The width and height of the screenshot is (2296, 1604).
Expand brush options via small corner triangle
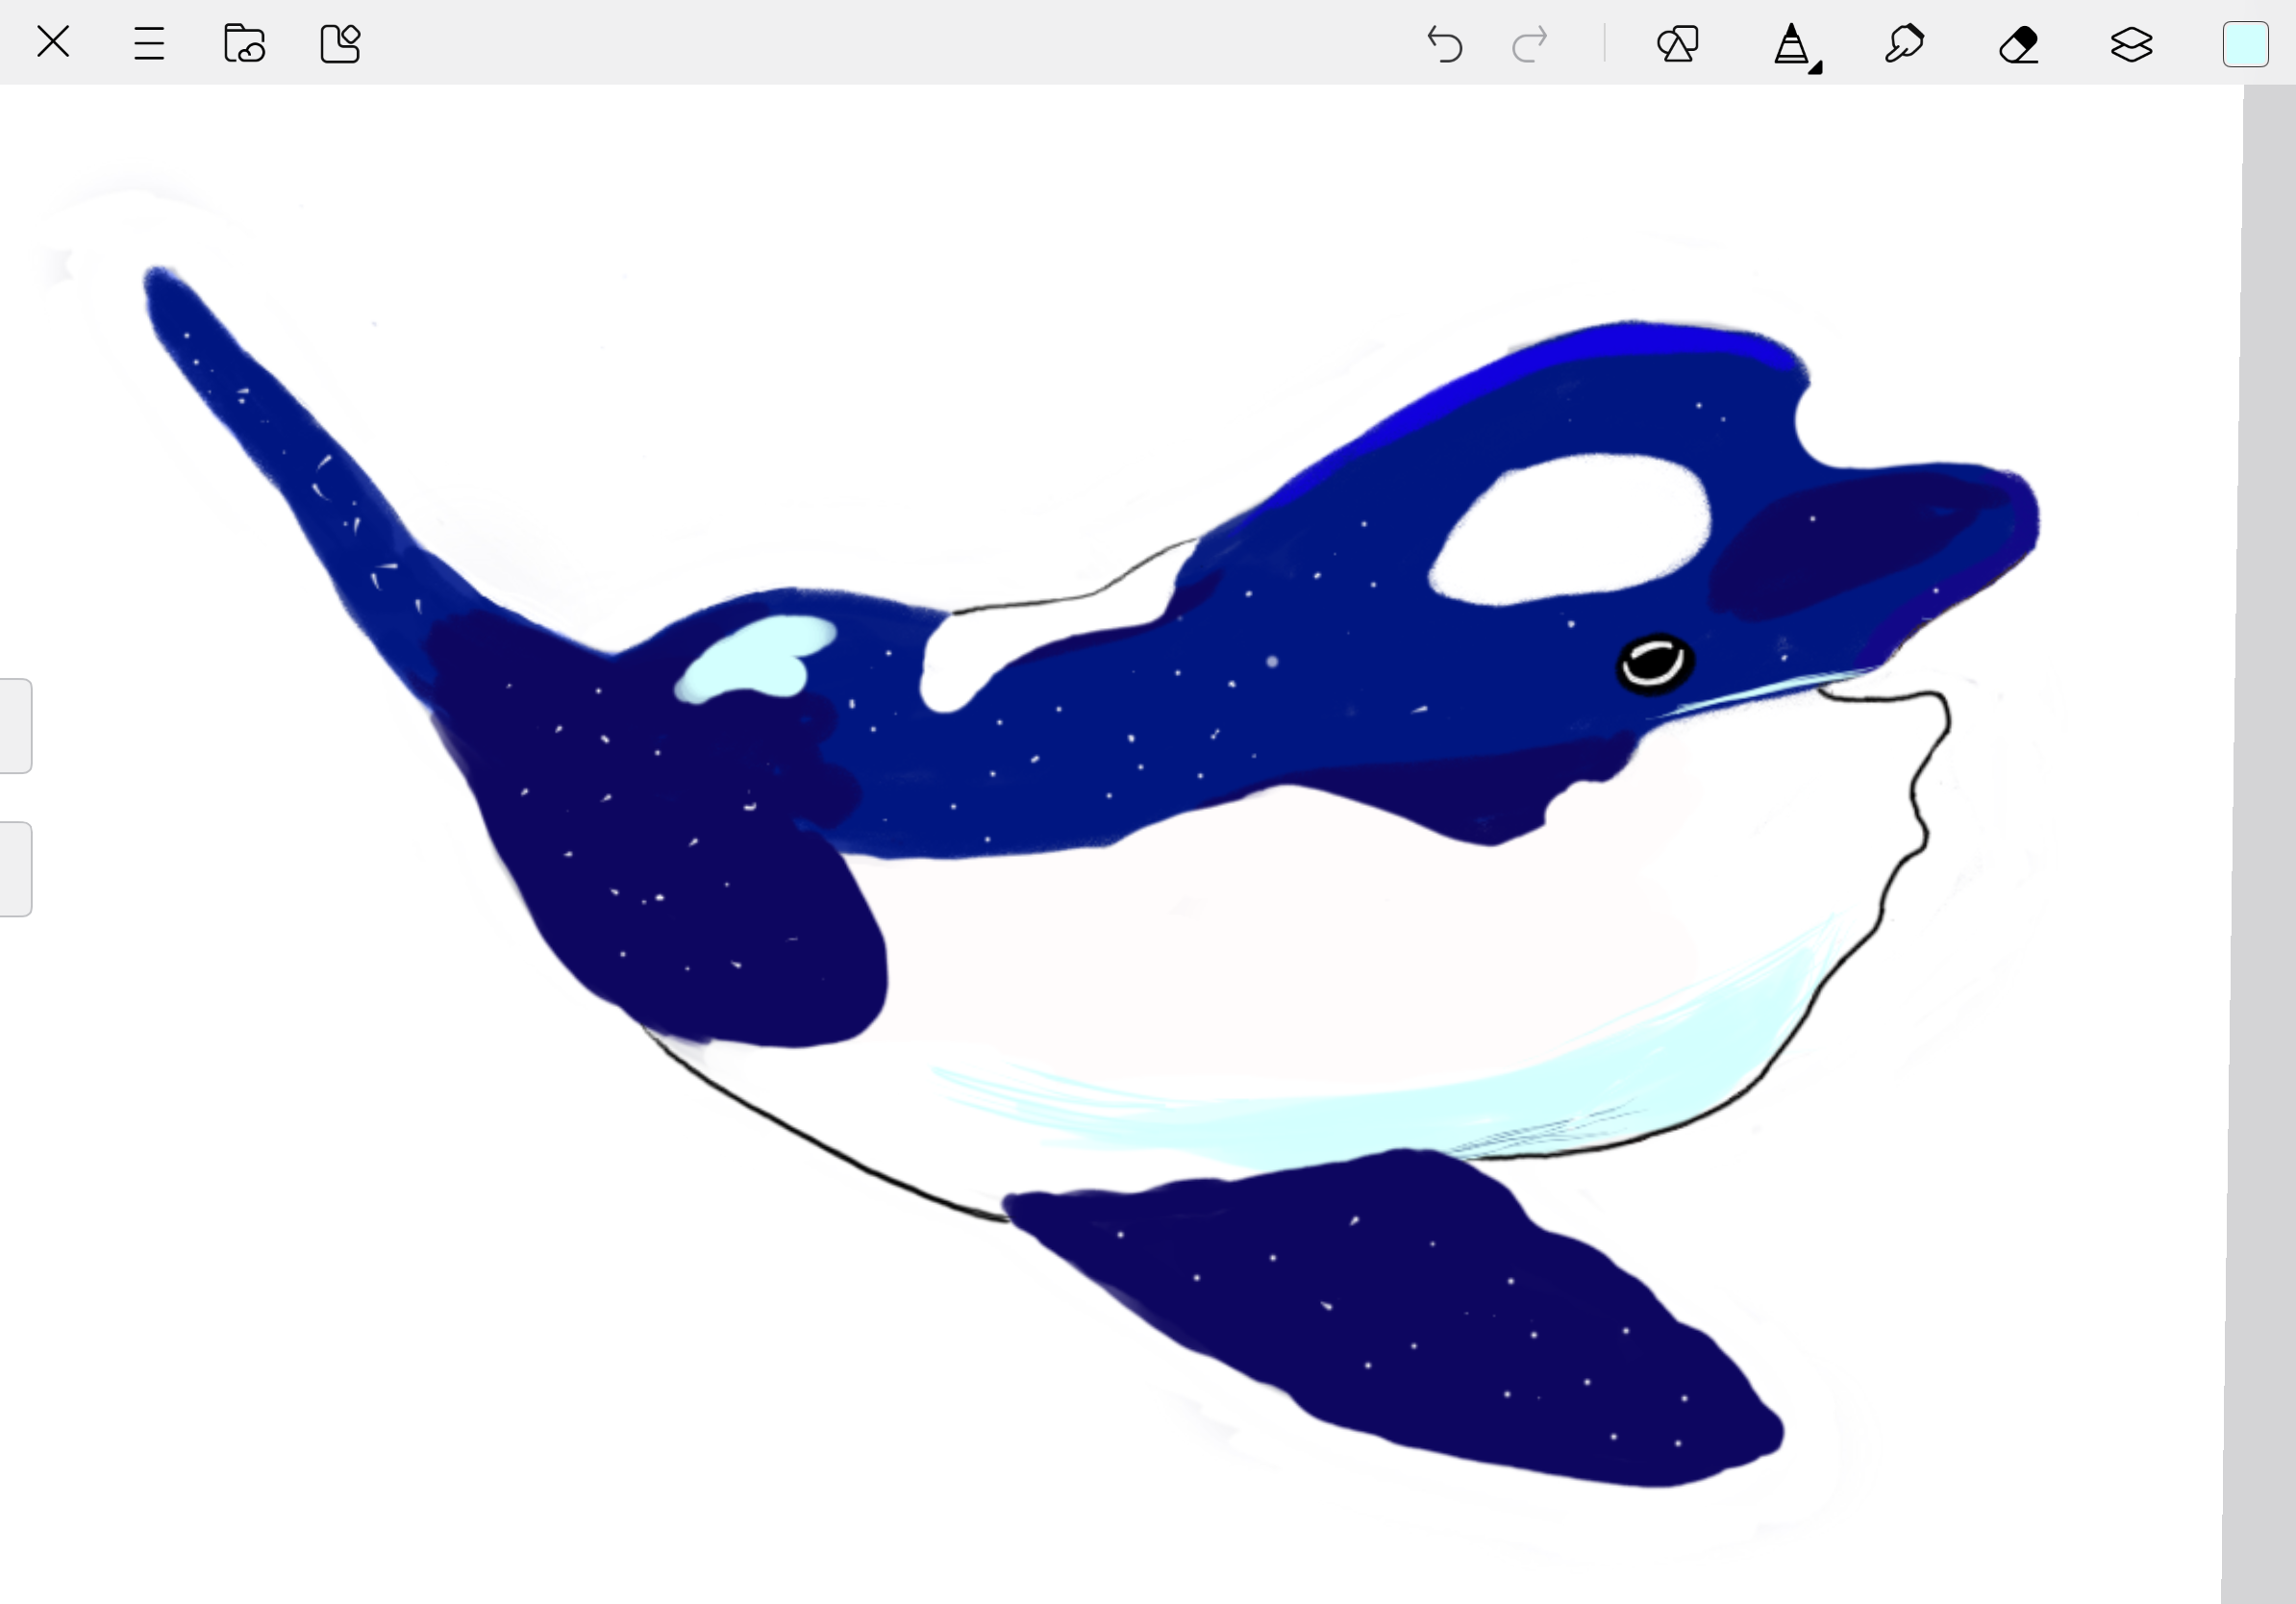tap(1815, 68)
